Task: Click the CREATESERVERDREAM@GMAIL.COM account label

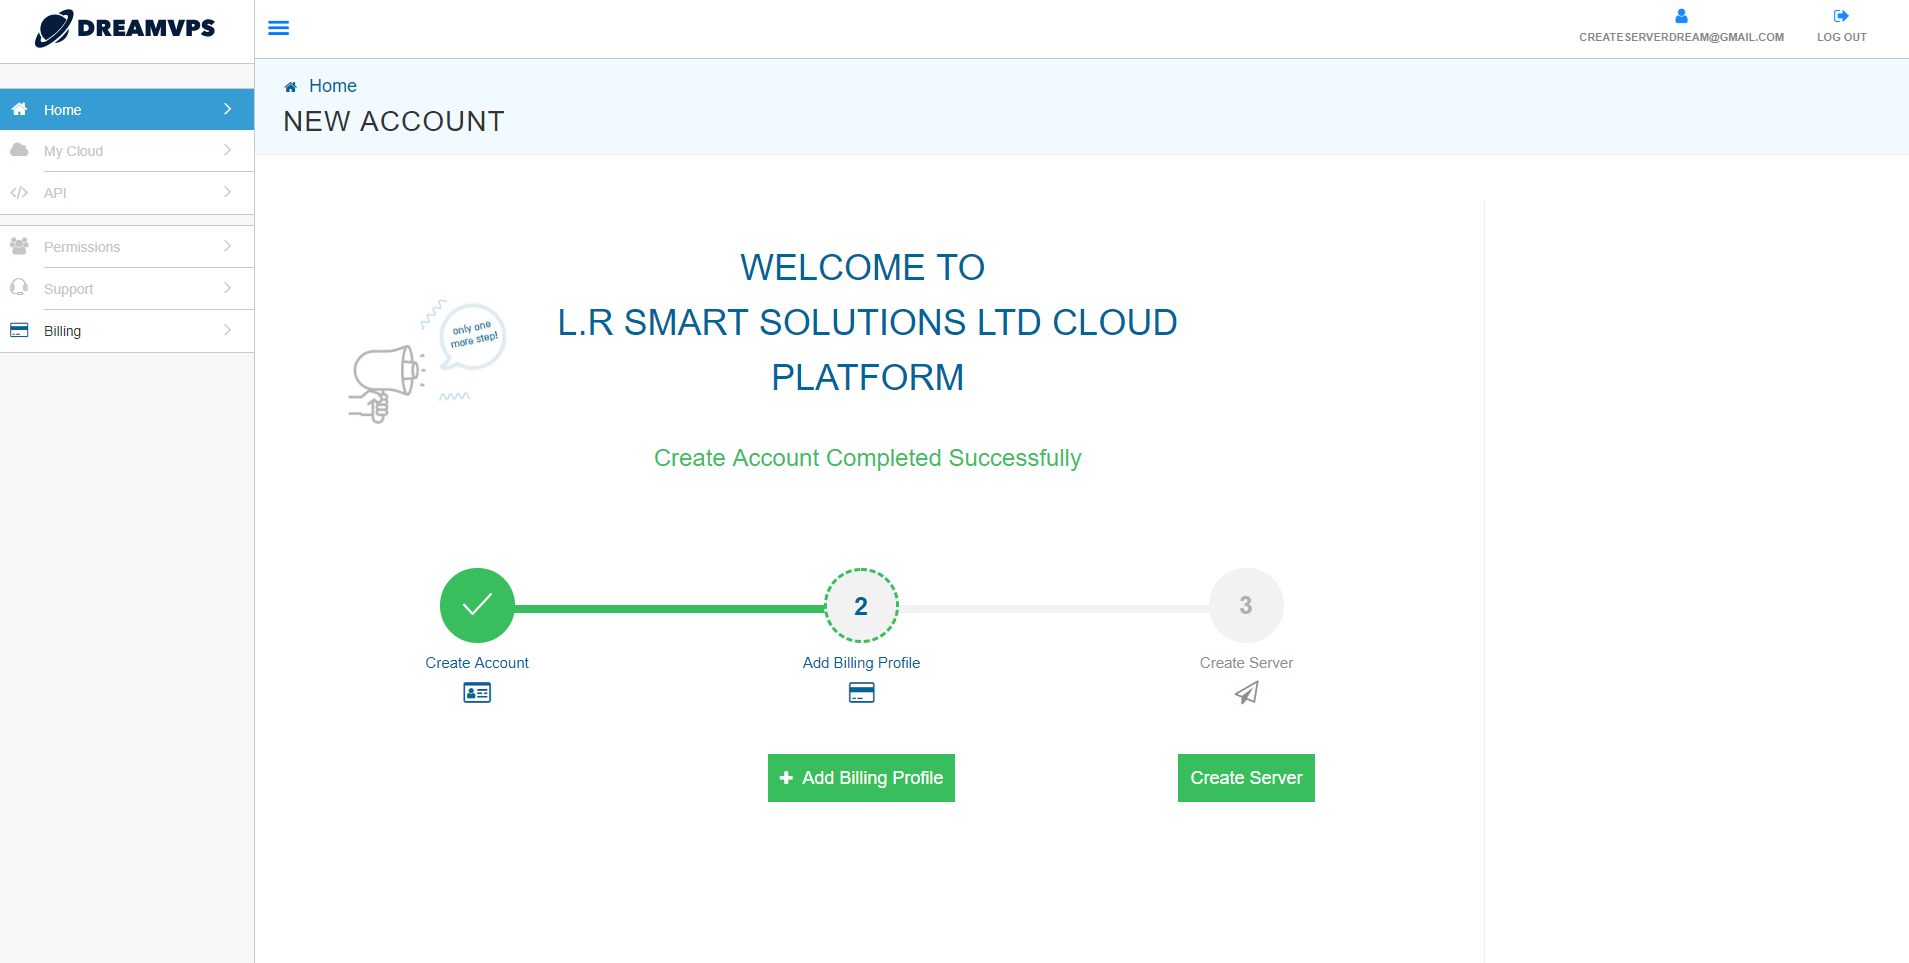Action: coord(1681,37)
